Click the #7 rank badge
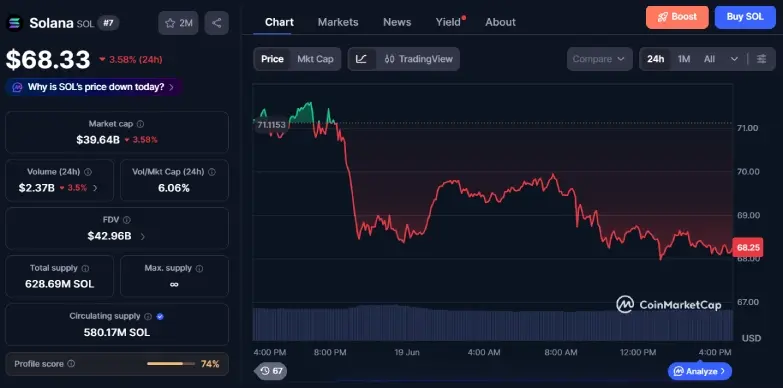This screenshot has height=388, width=783. click(108, 23)
